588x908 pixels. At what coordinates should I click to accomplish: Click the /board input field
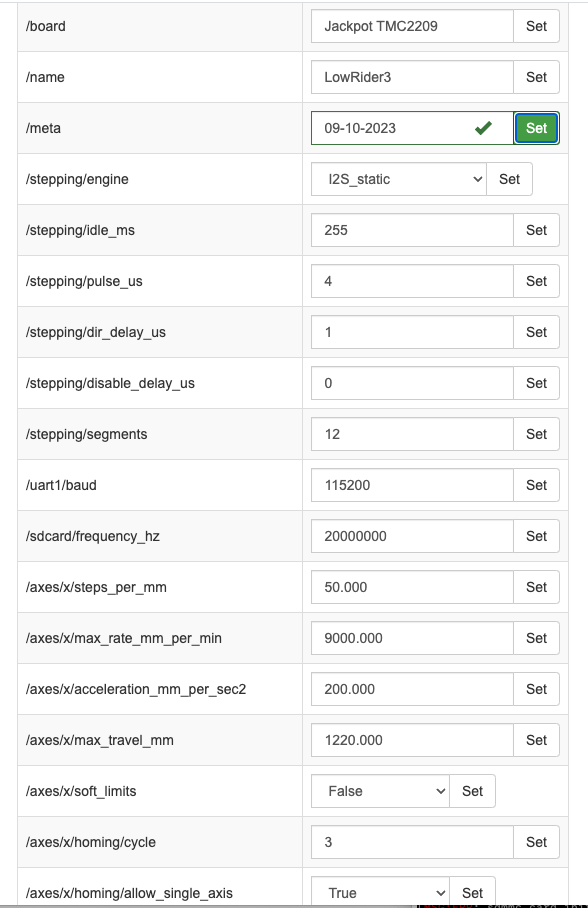pyautogui.click(x=412, y=26)
